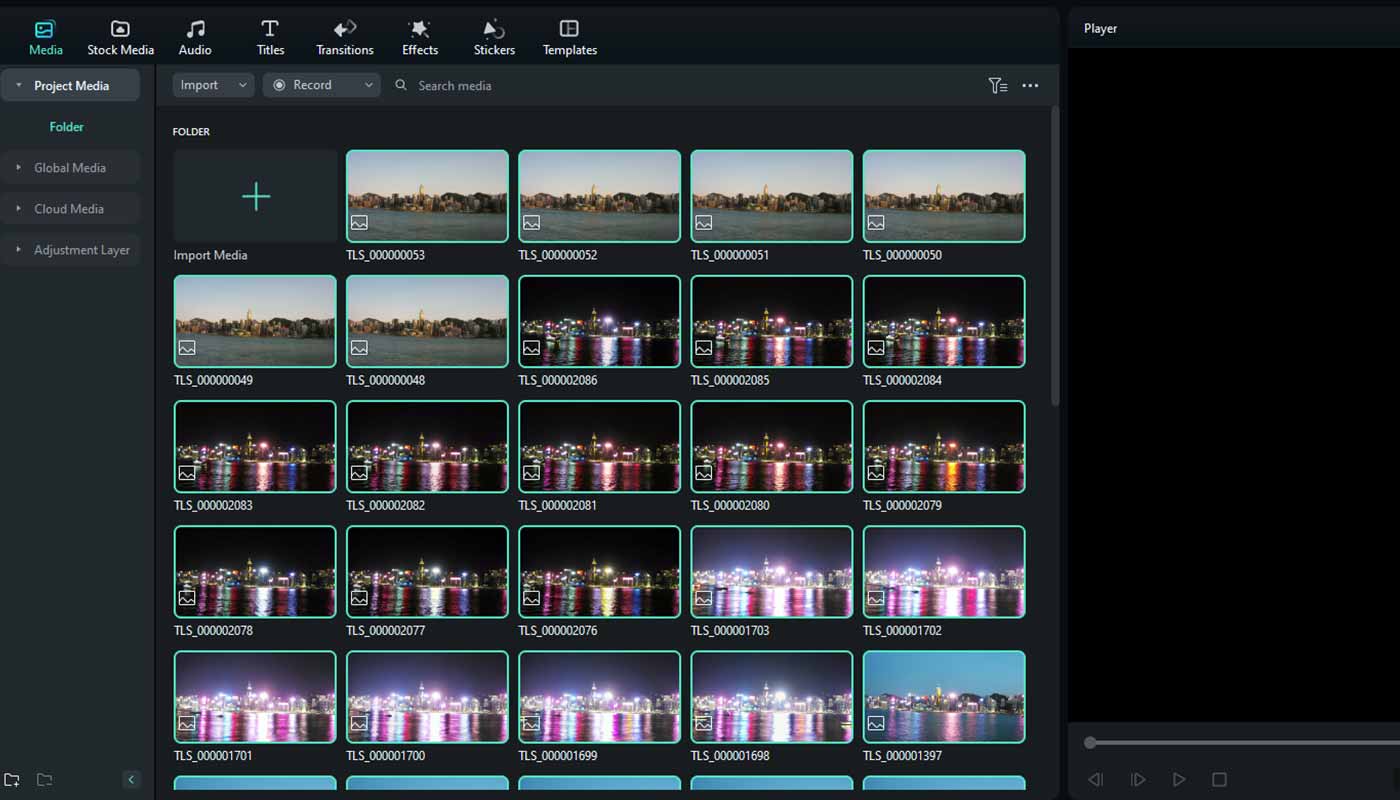The width and height of the screenshot is (1400, 800).
Task: Select thumbnail TLS_000002086
Action: pyautogui.click(x=599, y=321)
